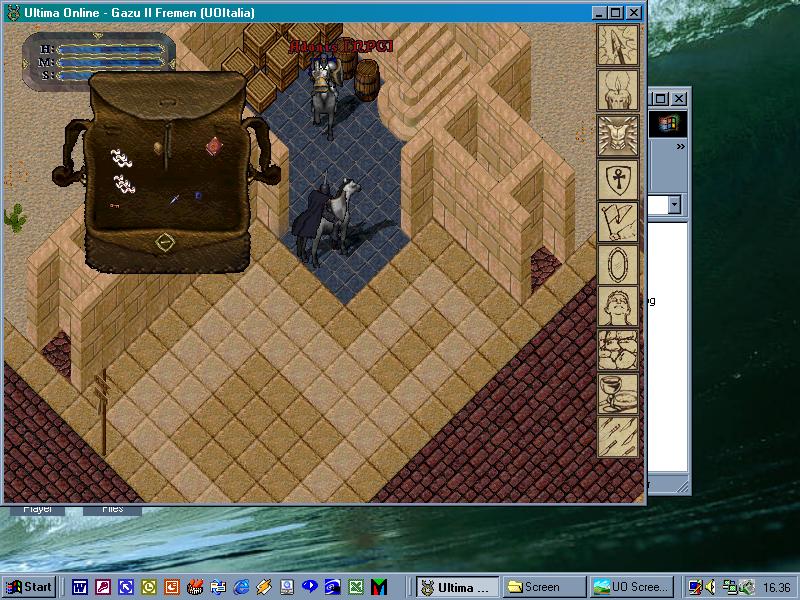Click the upper white bandage pile in backpack

point(122,158)
